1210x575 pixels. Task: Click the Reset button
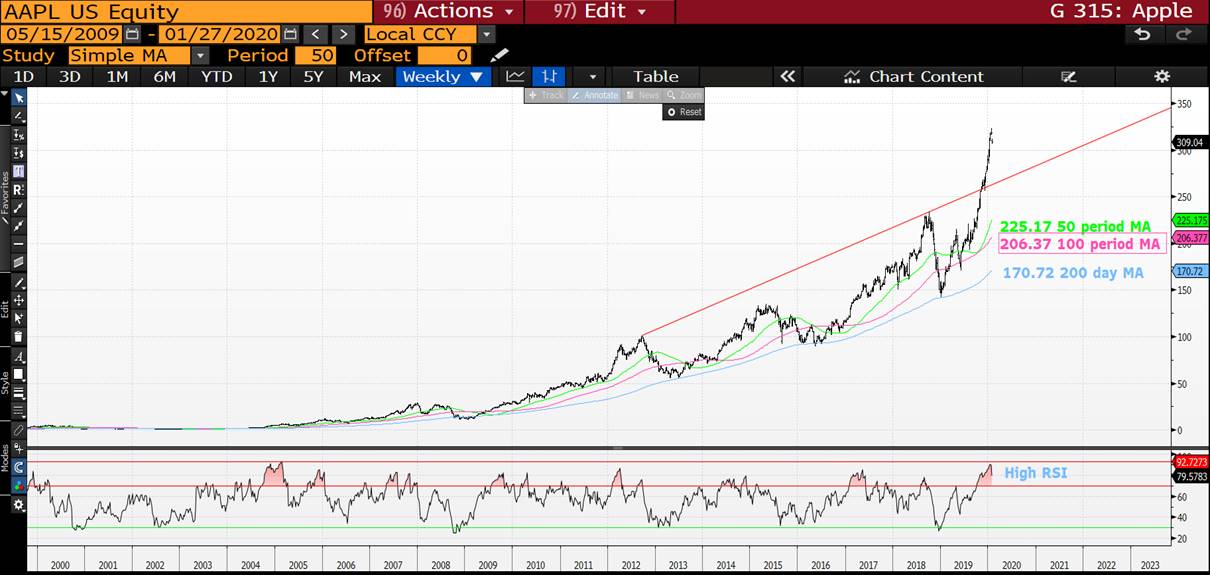click(x=684, y=112)
